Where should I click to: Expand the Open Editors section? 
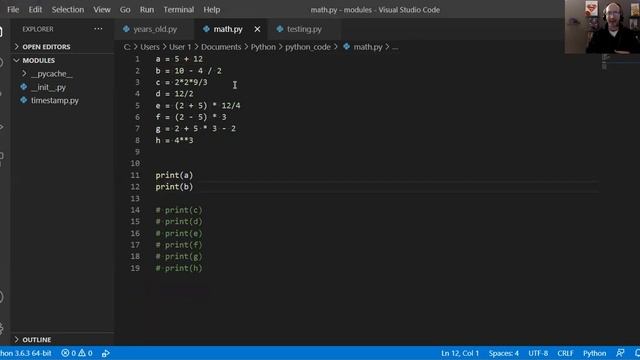[17, 47]
